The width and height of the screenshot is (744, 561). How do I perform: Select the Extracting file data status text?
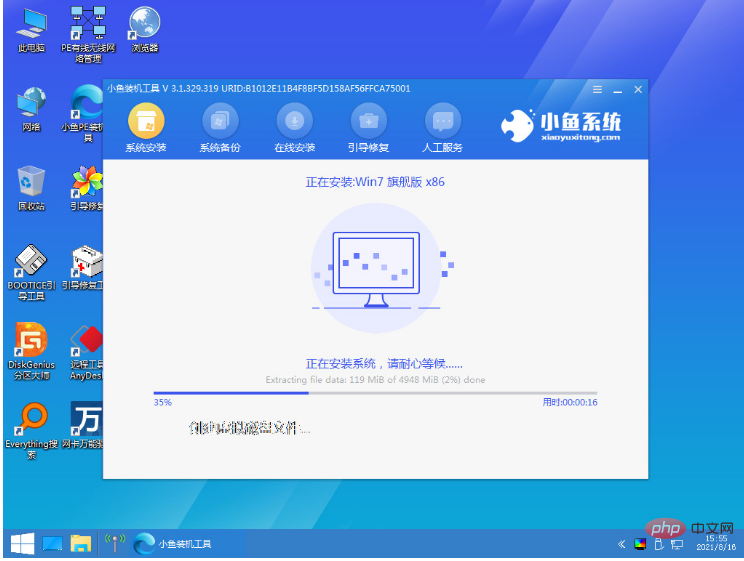click(375, 380)
